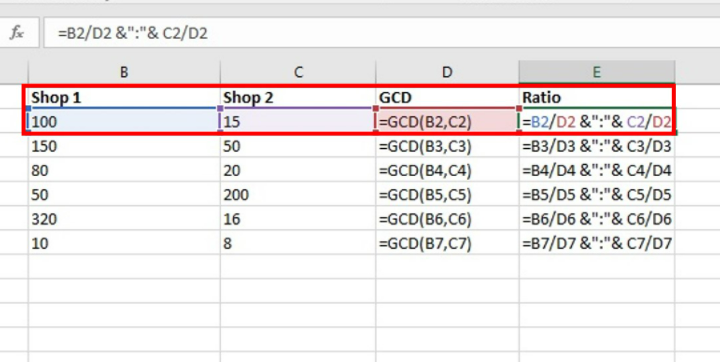Select cell with =GCD(B3,C3)
The width and height of the screenshot is (720, 362).
[x=448, y=146]
